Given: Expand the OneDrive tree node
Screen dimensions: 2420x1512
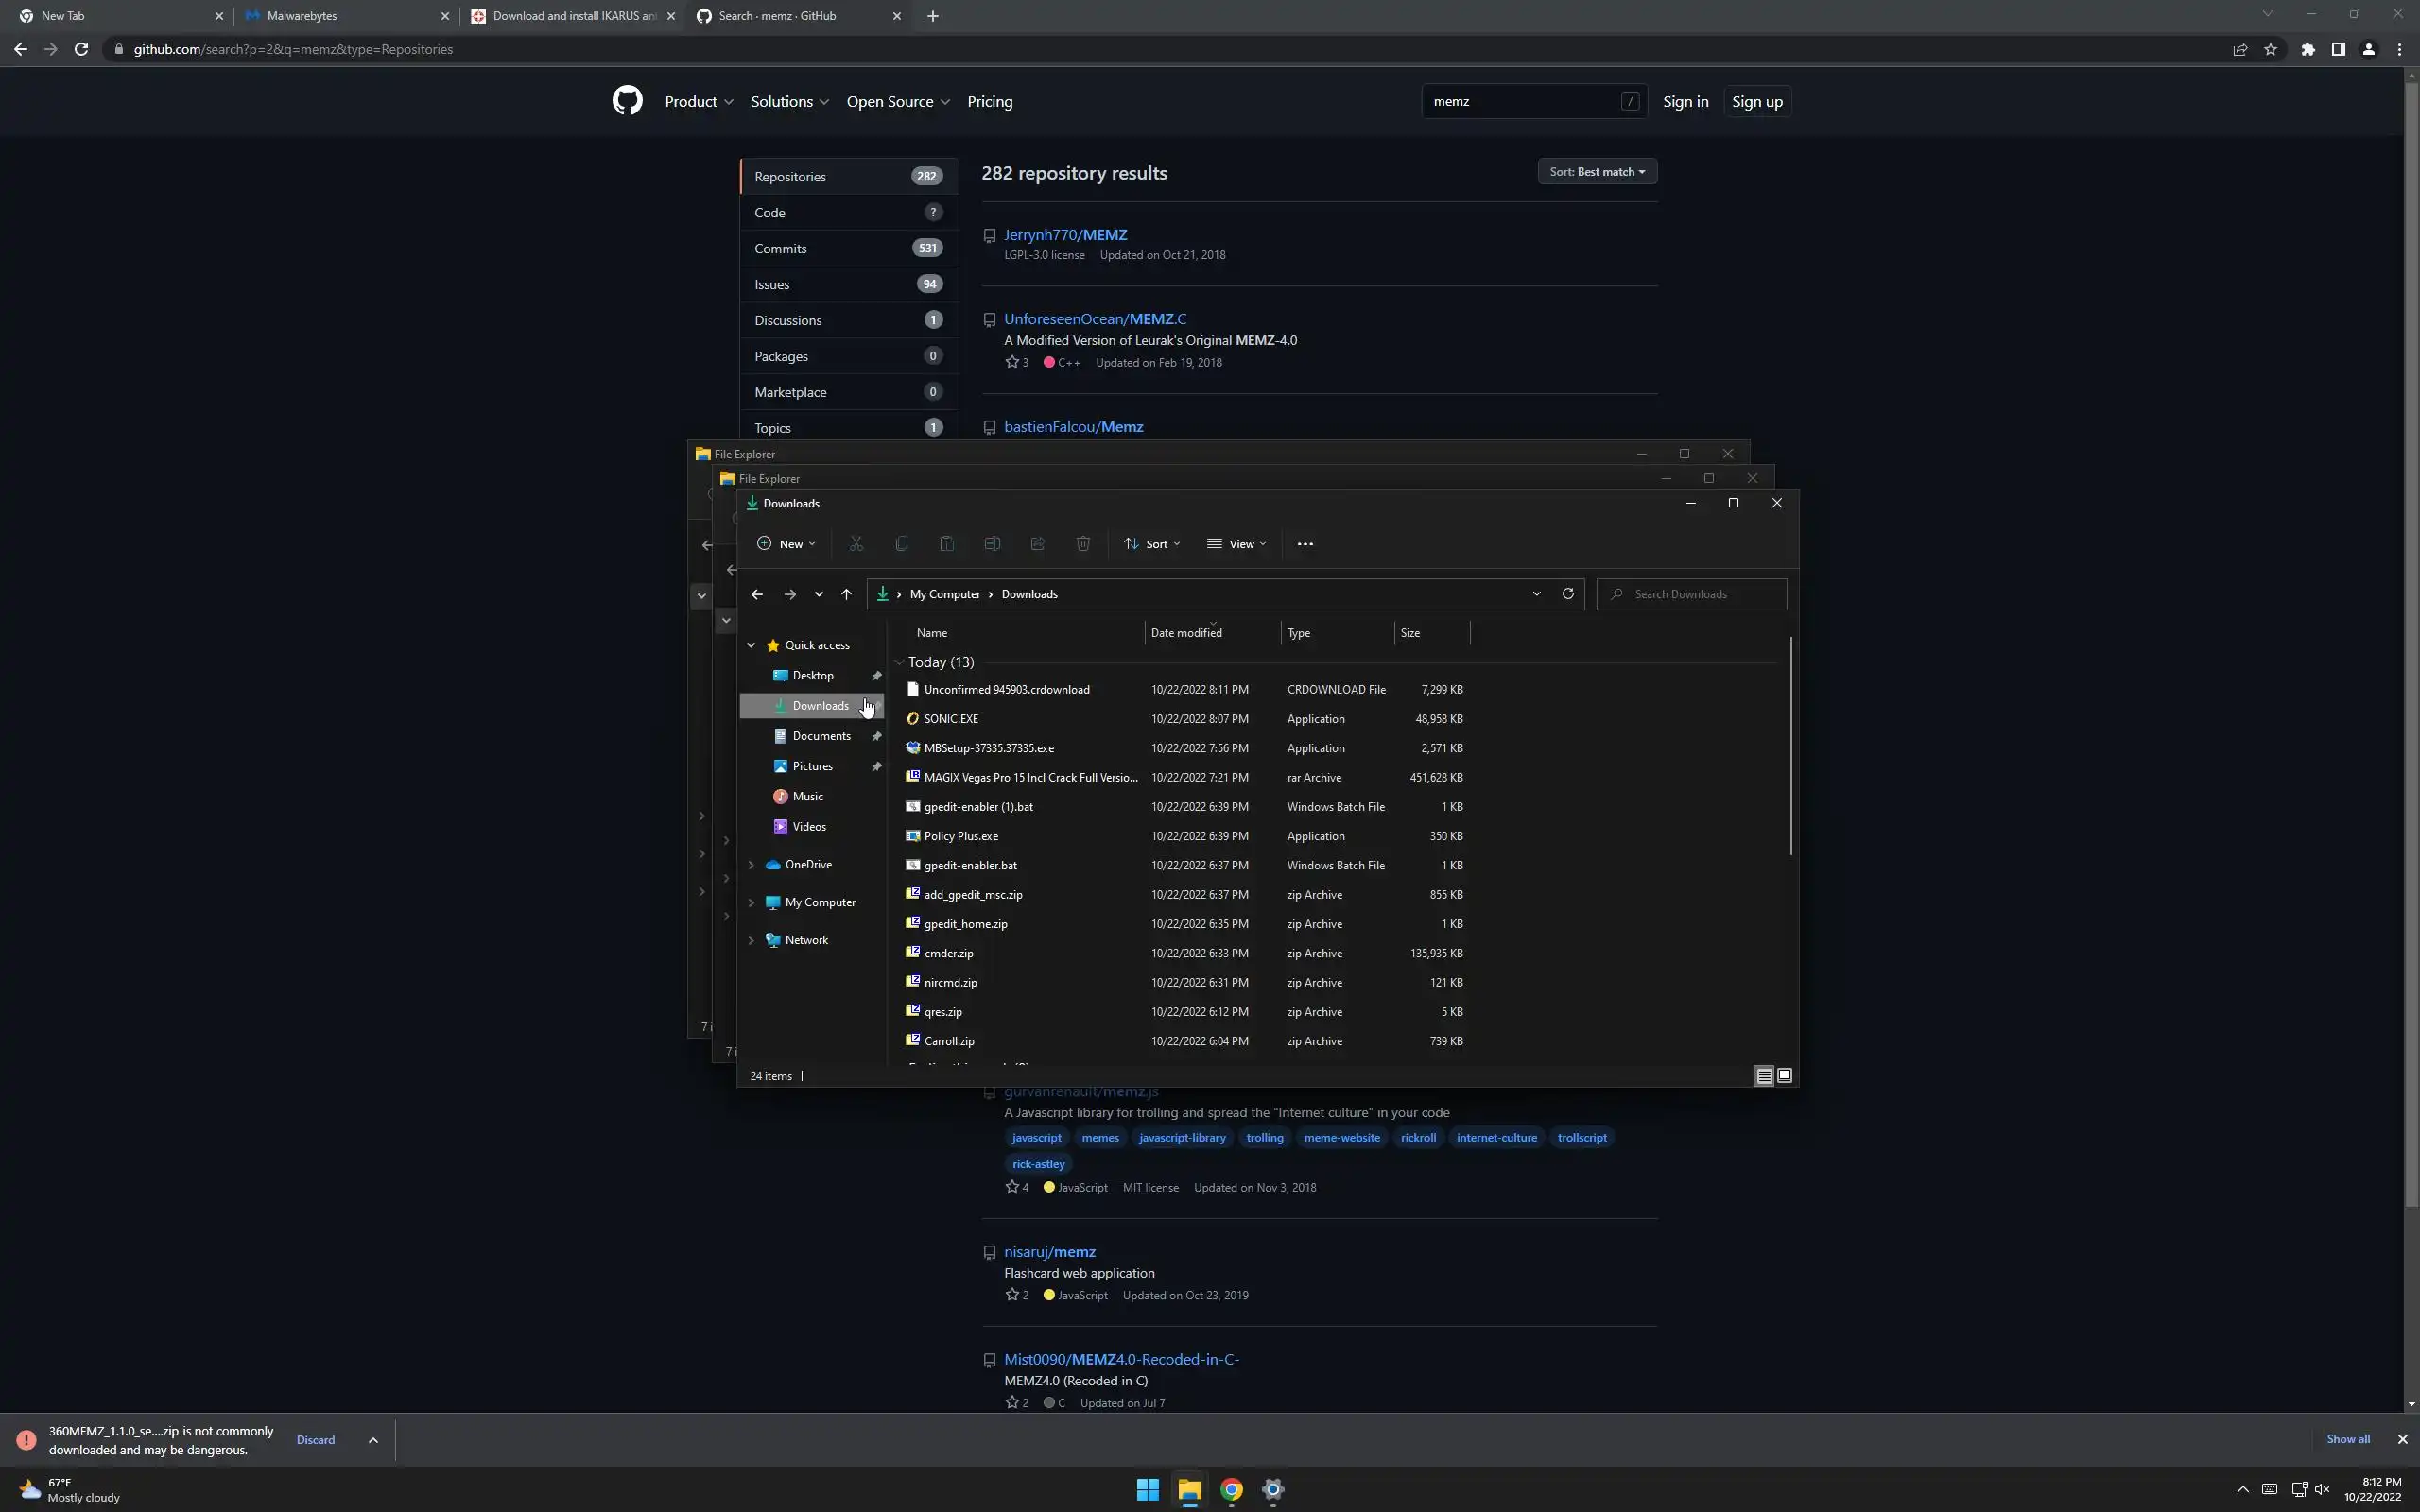Looking at the screenshot, I should [751, 865].
